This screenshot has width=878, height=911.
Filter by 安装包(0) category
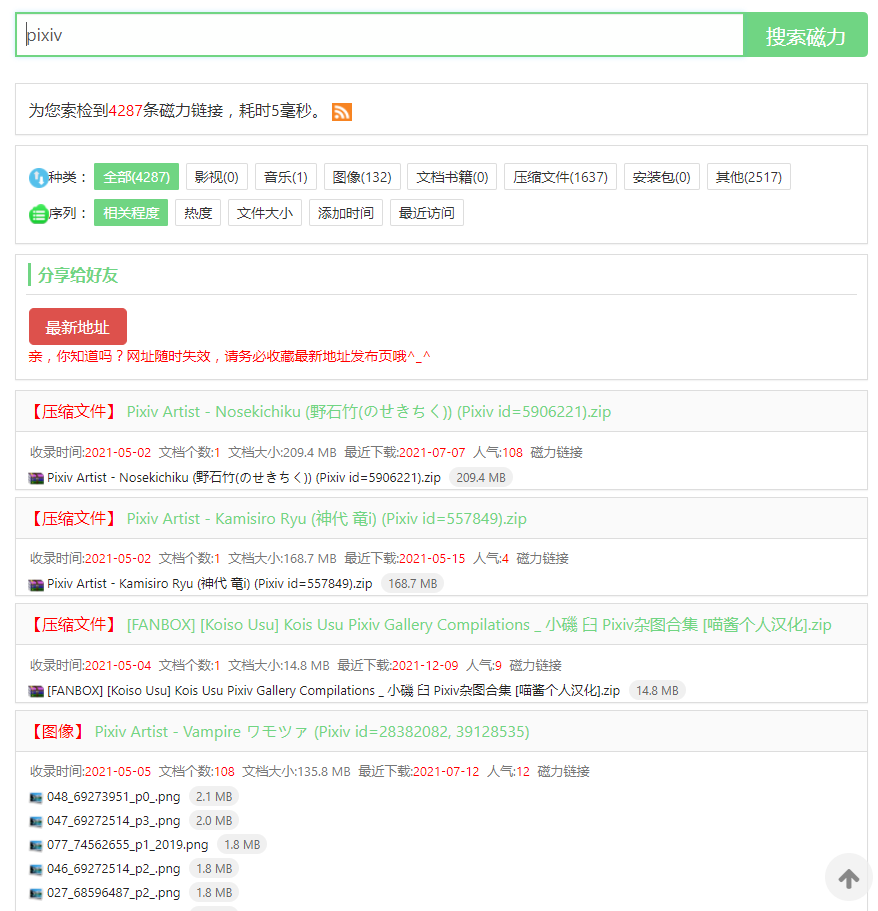pyautogui.click(x=661, y=177)
